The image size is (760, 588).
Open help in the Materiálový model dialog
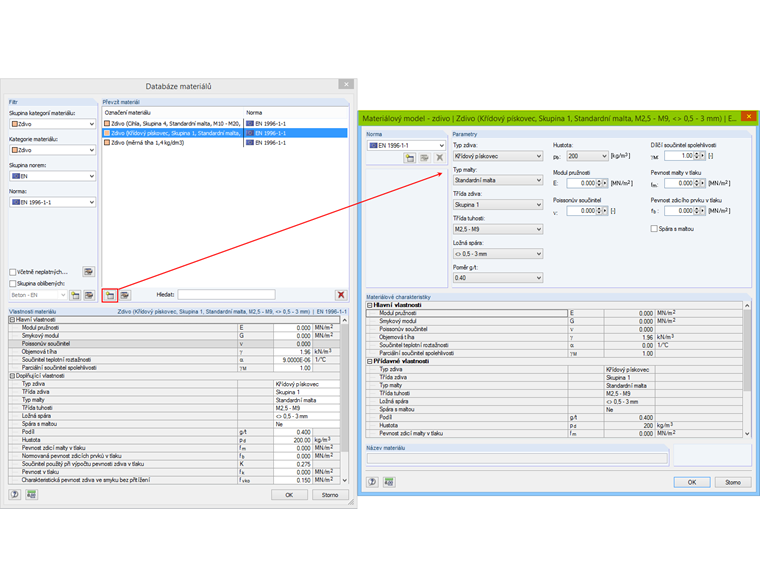[372, 482]
